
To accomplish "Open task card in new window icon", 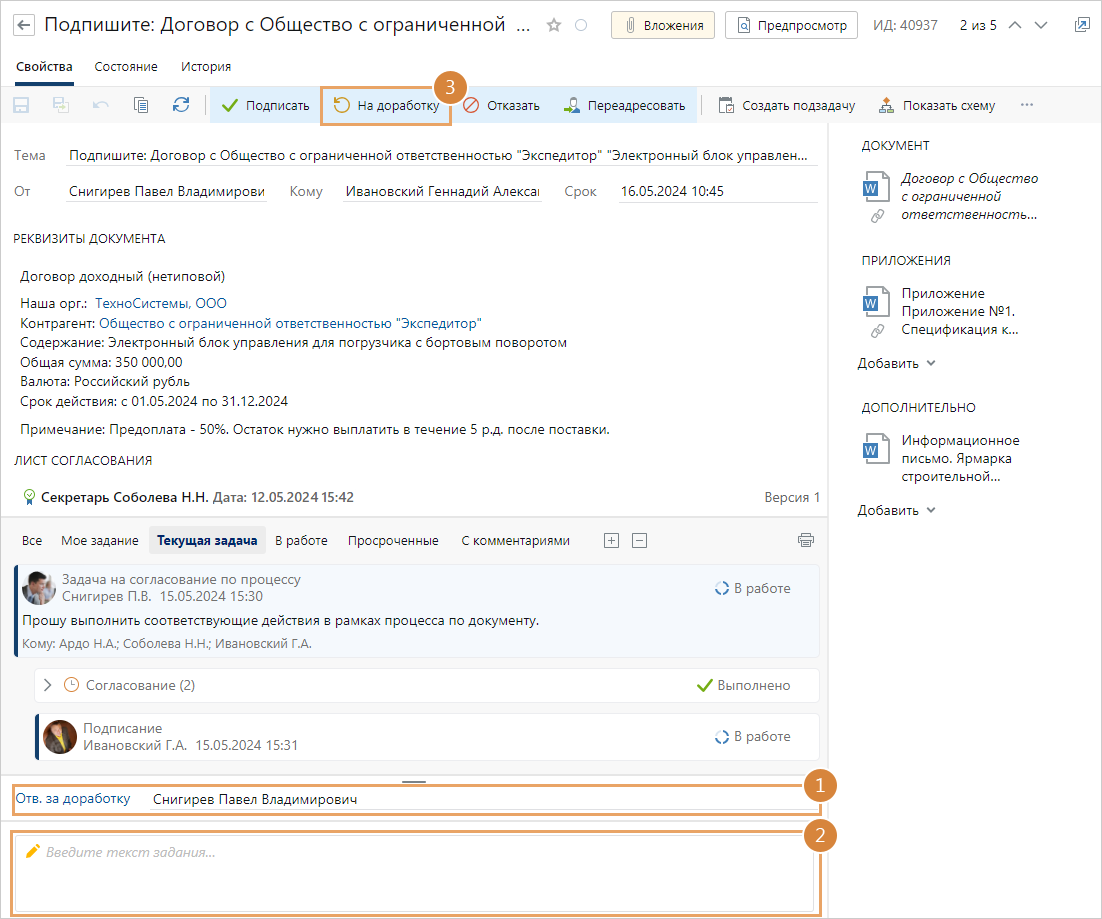I will click(x=1081, y=25).
